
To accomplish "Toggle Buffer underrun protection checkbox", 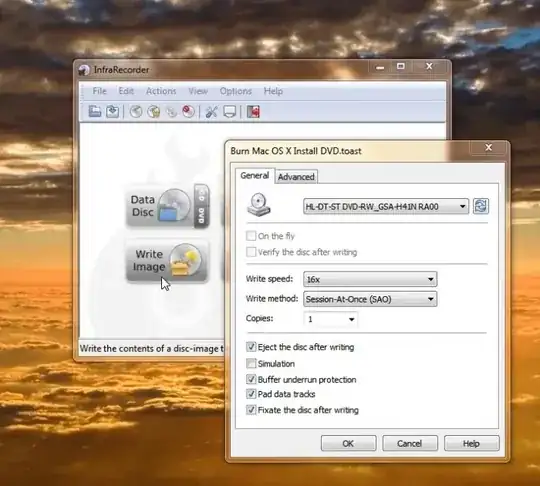I will [251, 379].
